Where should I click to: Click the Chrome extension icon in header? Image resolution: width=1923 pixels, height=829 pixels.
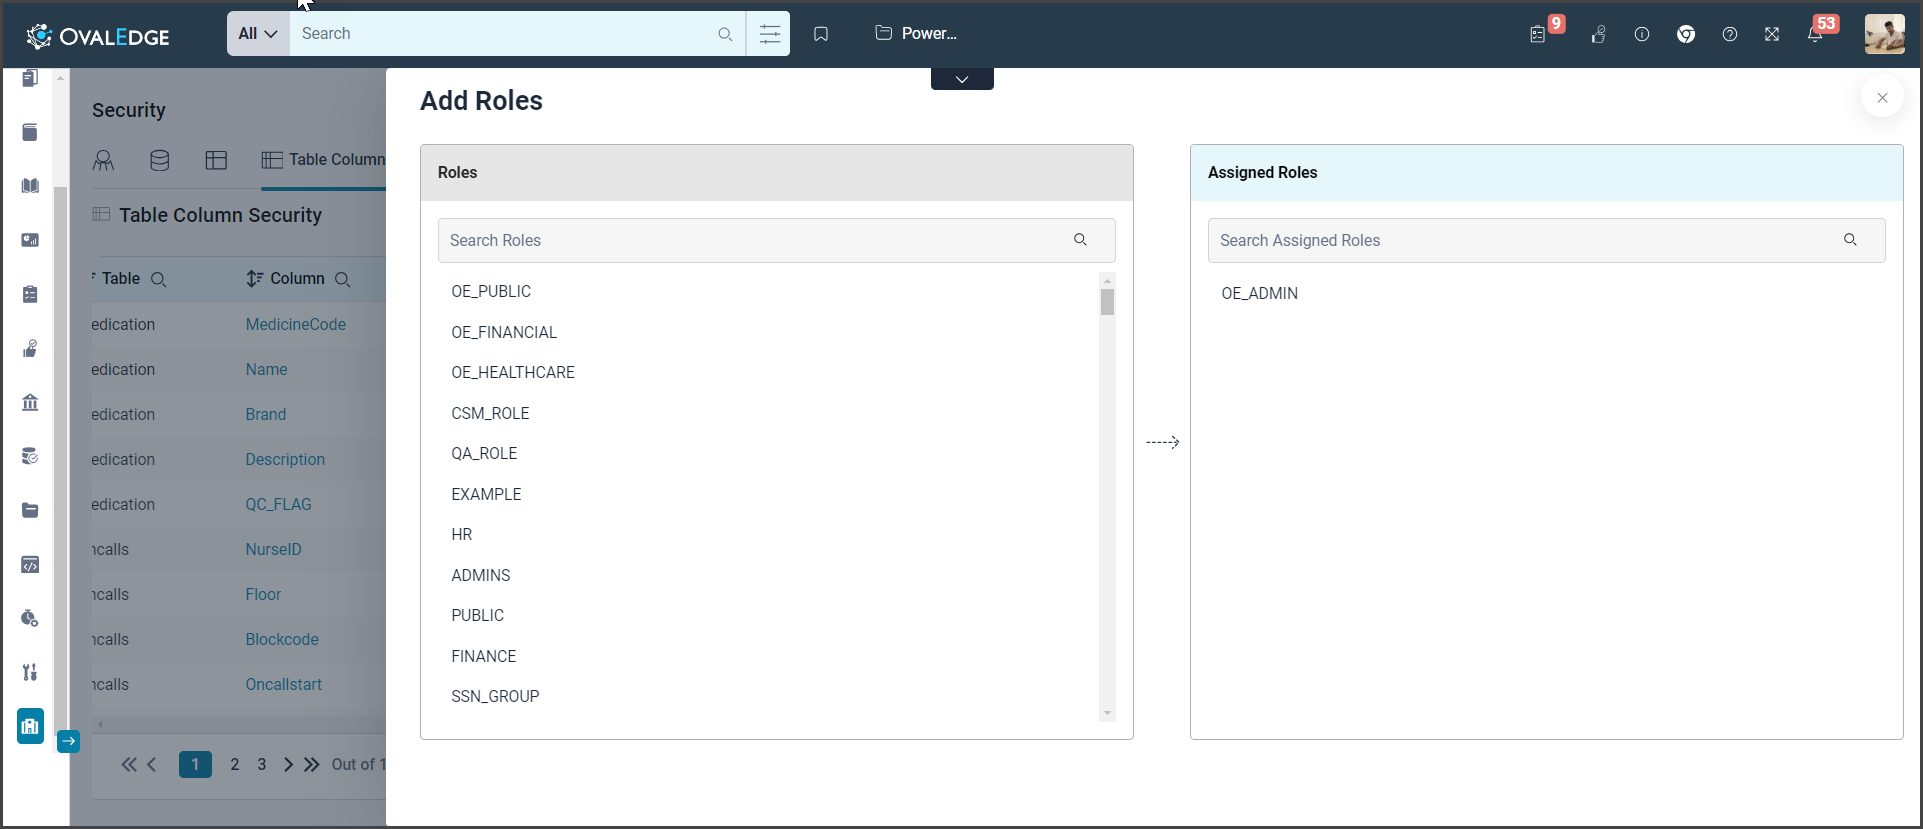(1686, 34)
